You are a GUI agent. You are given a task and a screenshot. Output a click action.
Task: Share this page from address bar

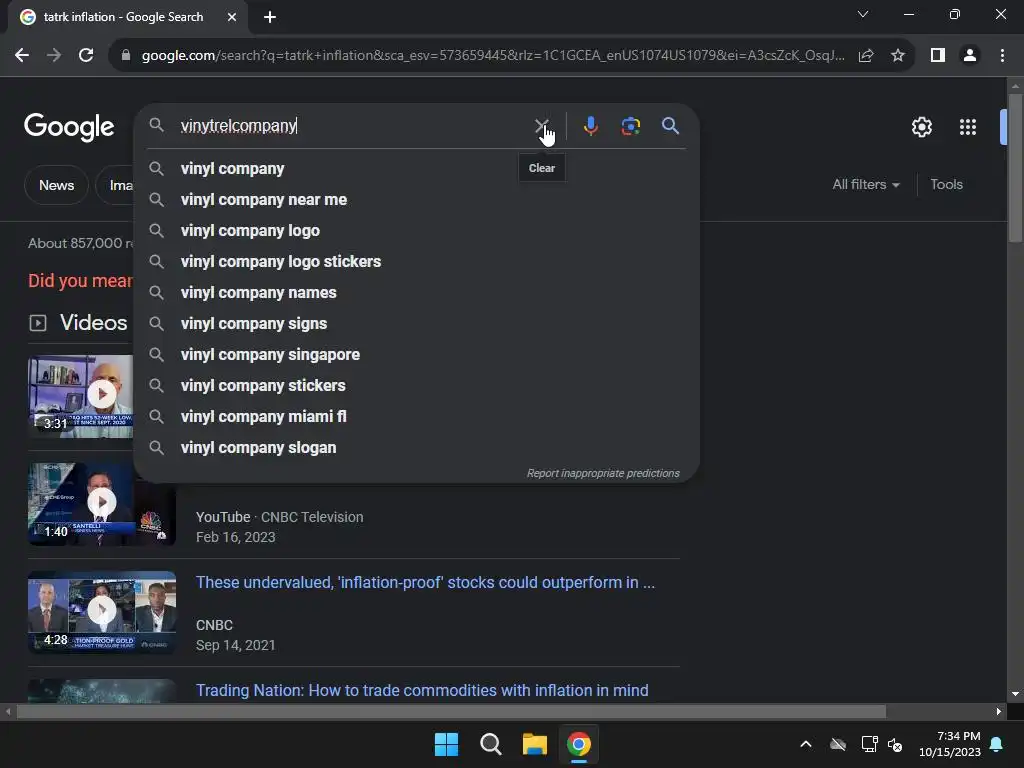tap(866, 56)
